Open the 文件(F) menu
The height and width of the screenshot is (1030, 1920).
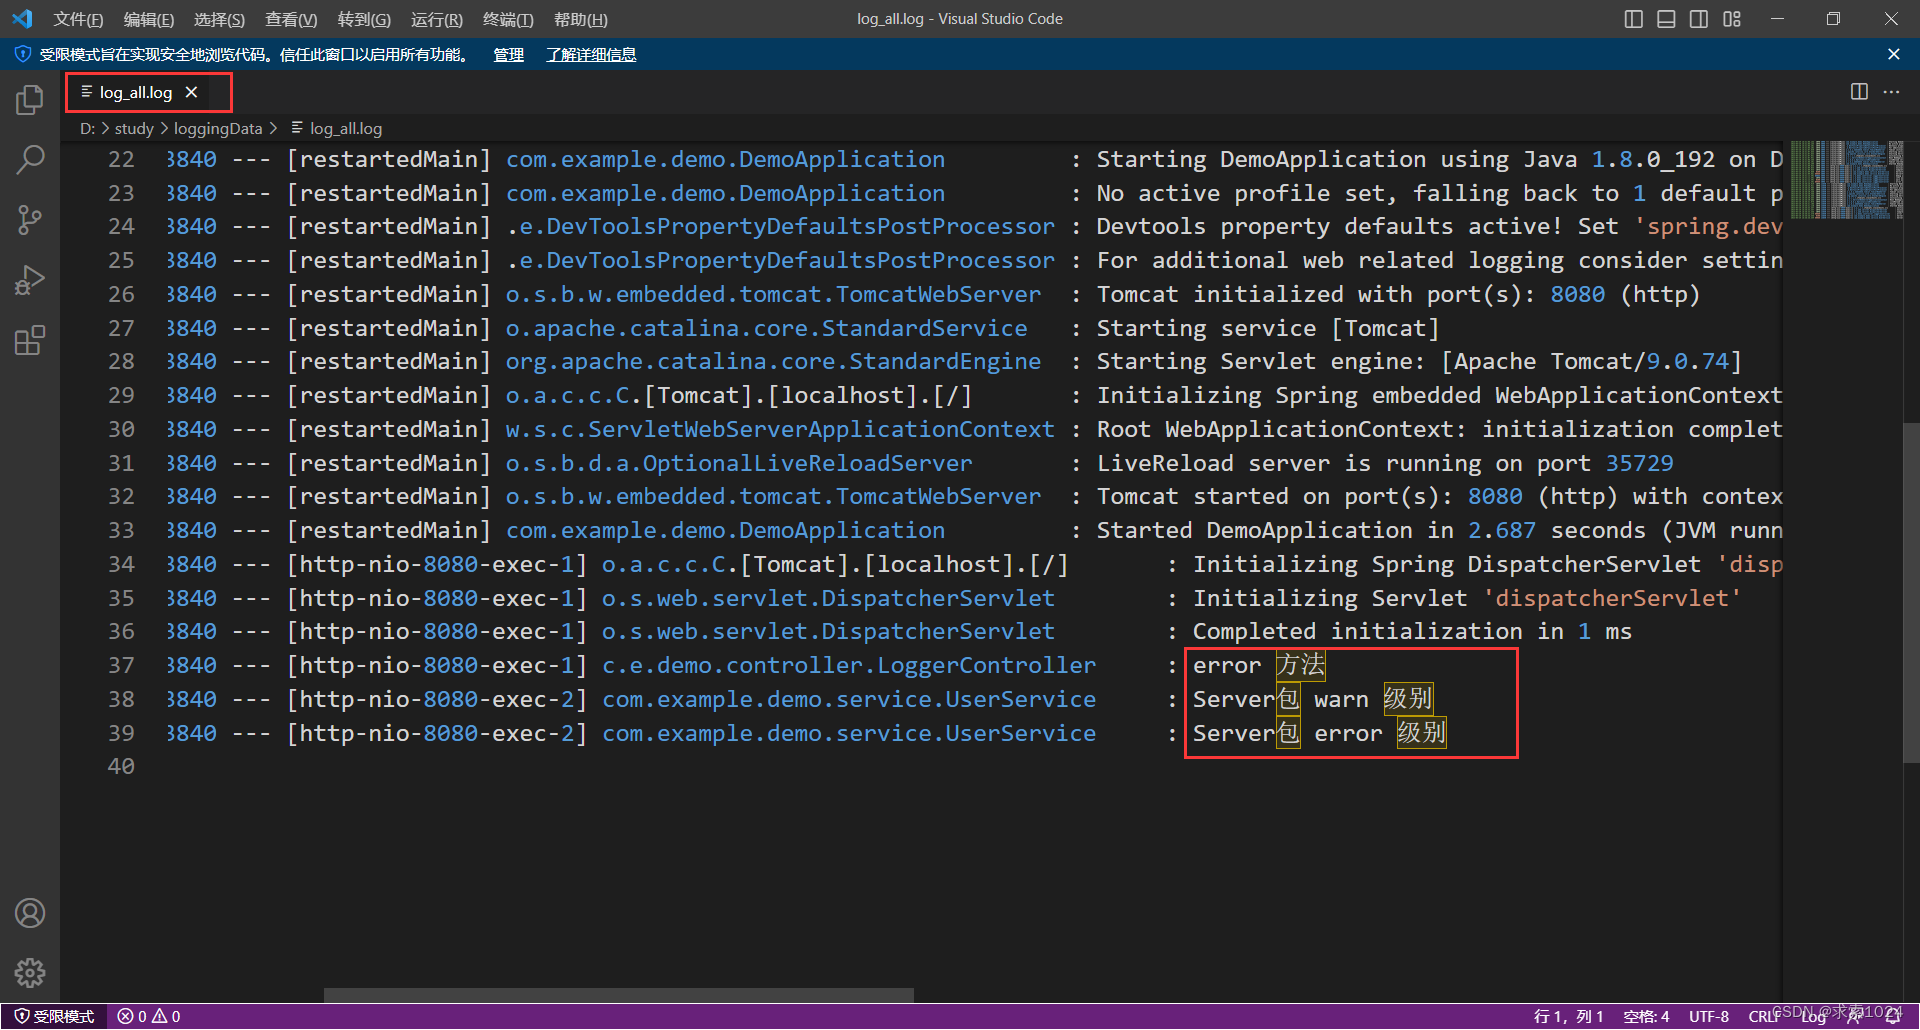coord(78,19)
